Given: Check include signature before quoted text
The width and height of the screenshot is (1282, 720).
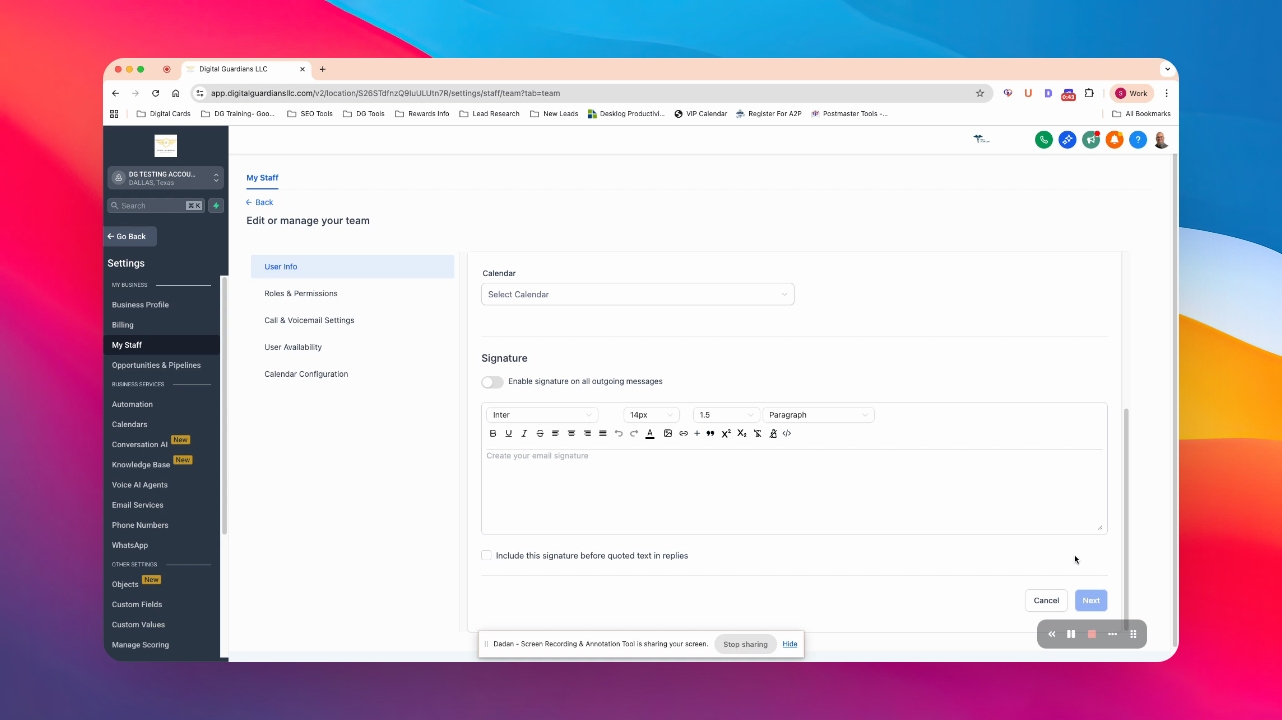Looking at the screenshot, I should (486, 555).
